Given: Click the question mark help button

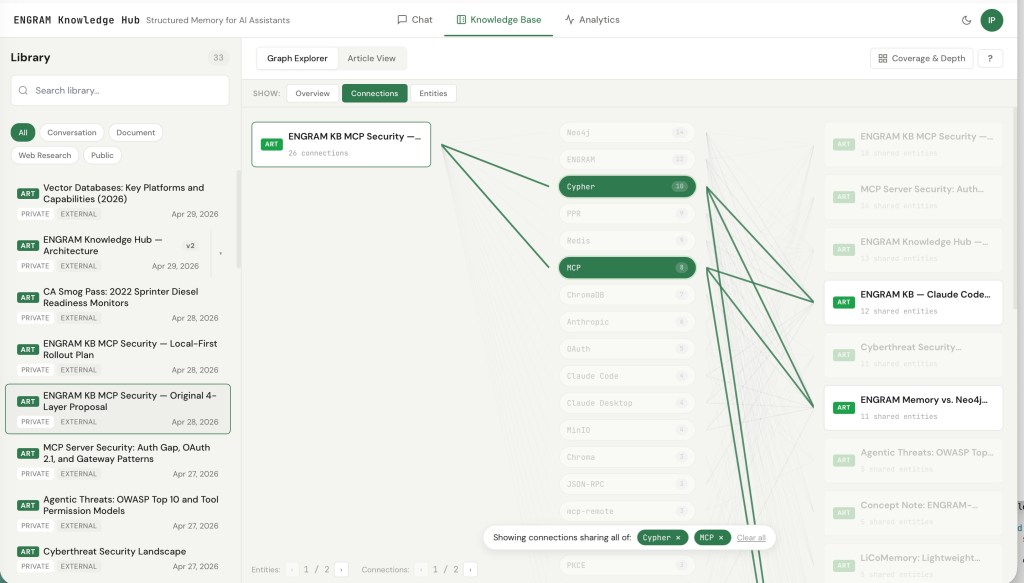Looking at the screenshot, I should tap(990, 58).
